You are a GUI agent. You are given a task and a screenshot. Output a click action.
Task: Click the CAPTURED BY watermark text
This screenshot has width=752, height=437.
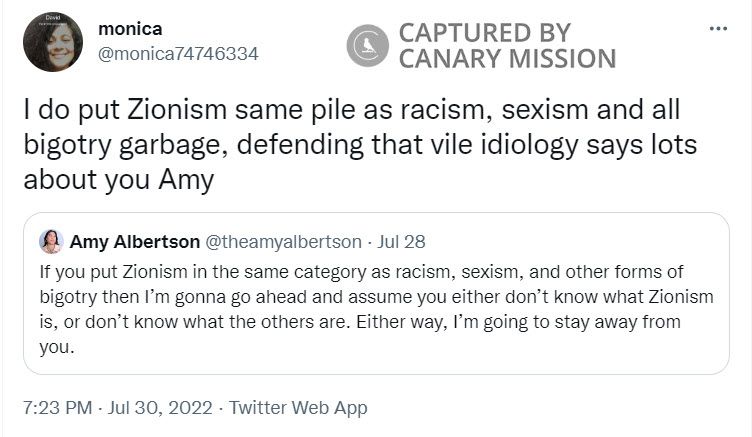tap(484, 32)
